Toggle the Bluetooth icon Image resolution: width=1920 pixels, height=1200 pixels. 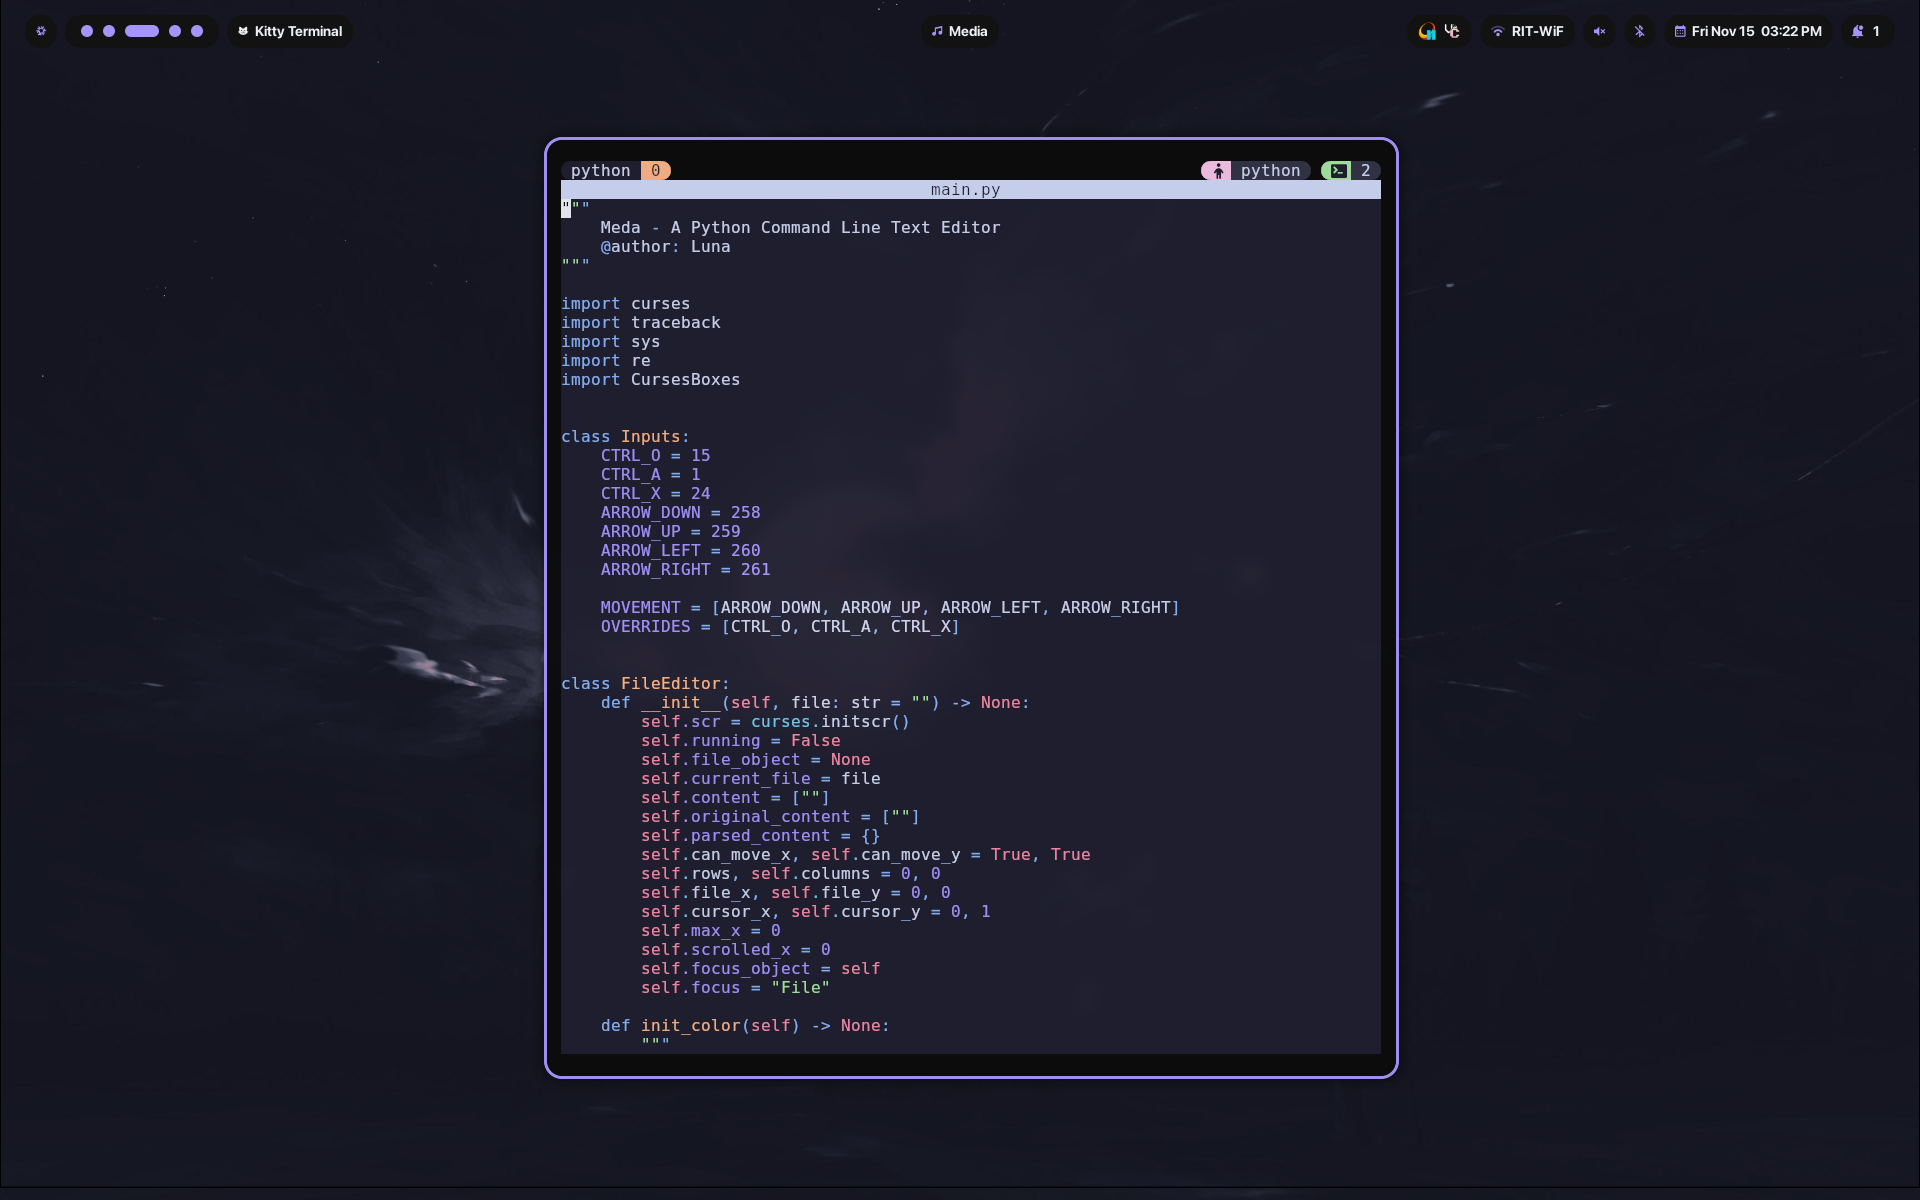(1639, 31)
